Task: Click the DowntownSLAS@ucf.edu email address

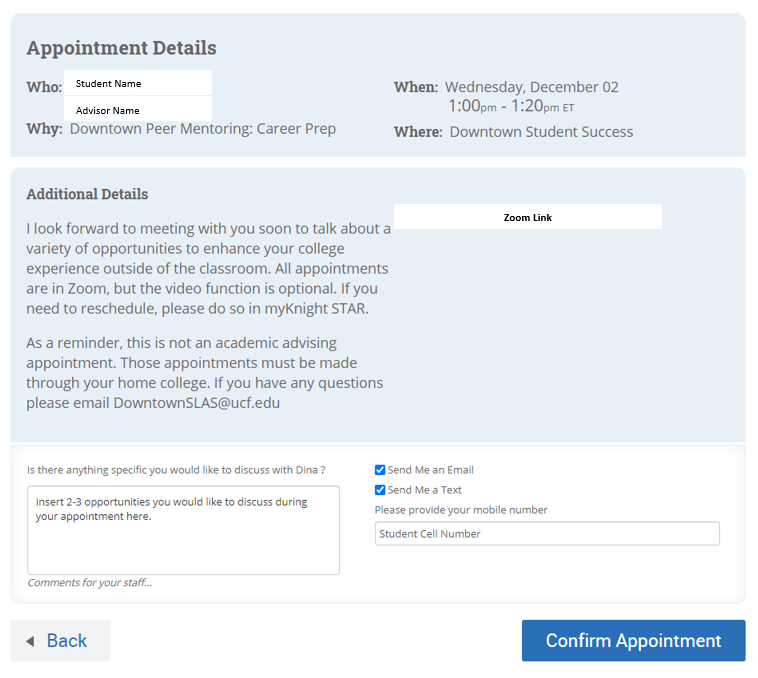Action: click(x=196, y=403)
